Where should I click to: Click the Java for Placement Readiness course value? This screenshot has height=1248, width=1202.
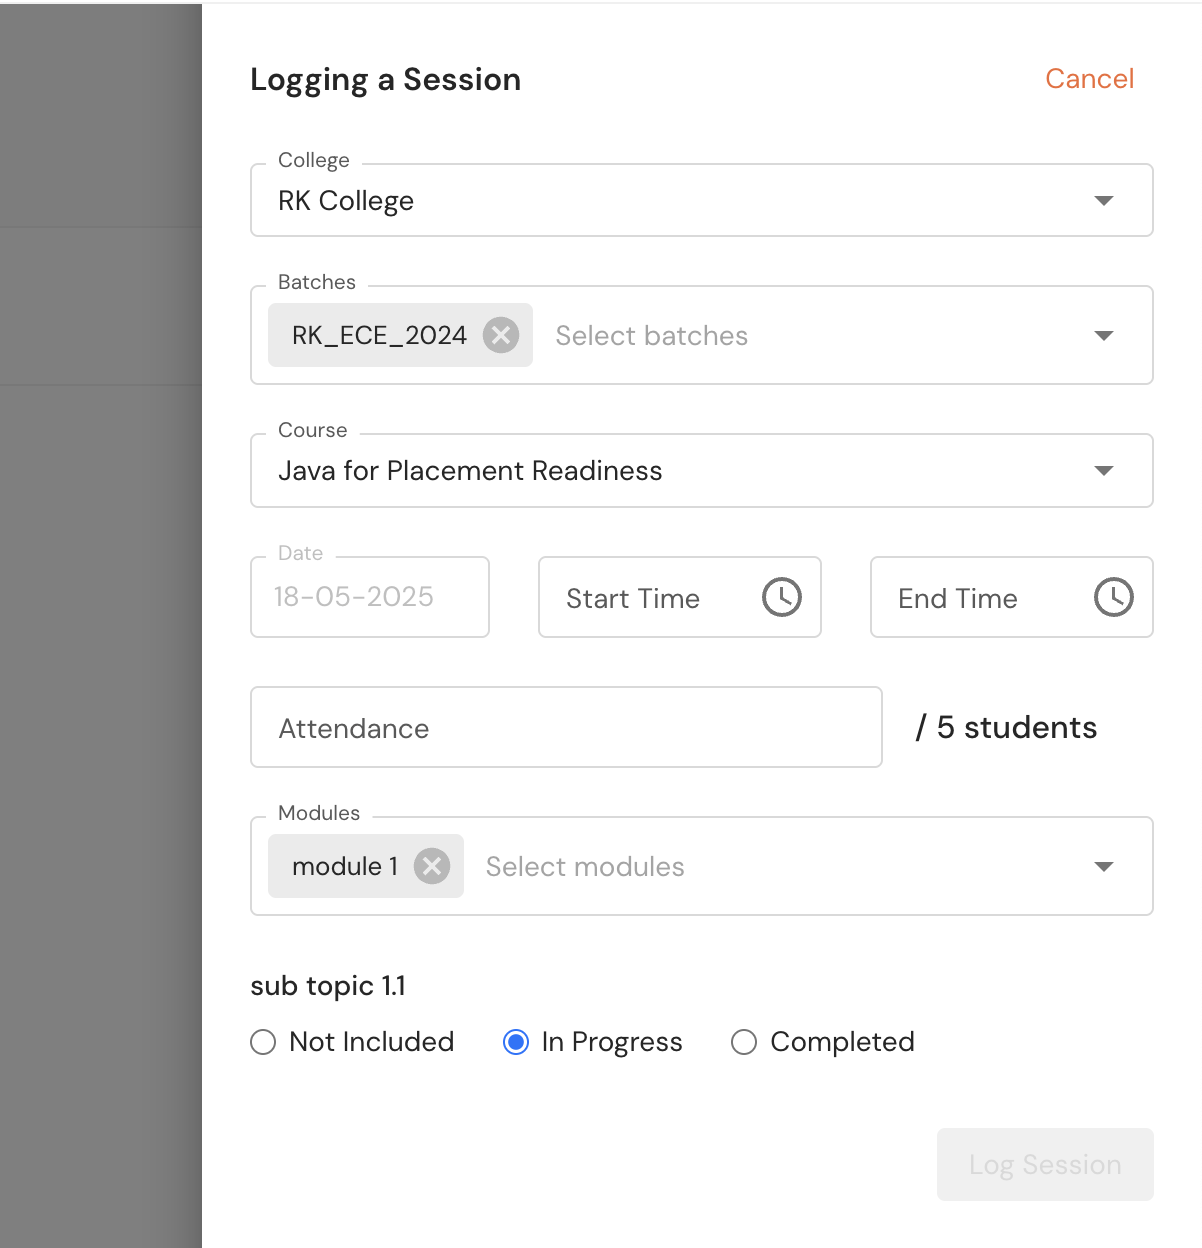[470, 471]
